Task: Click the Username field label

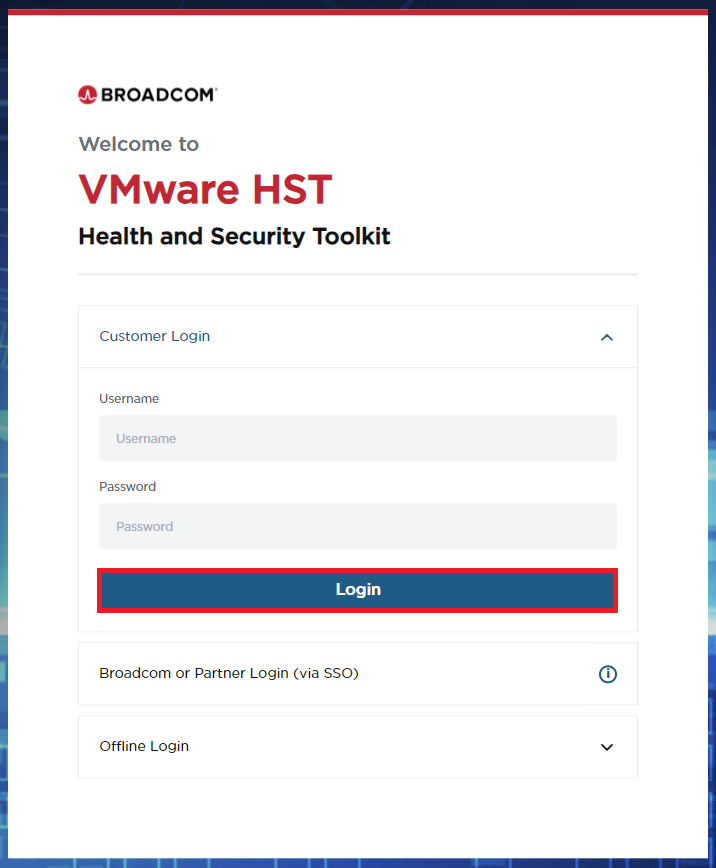Action: coord(129,399)
